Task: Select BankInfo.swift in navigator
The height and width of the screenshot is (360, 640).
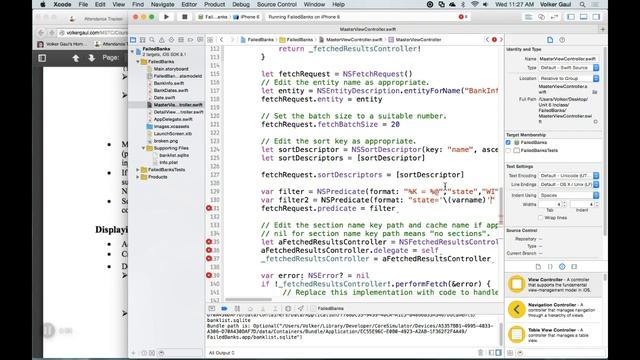Action: pos(169,83)
